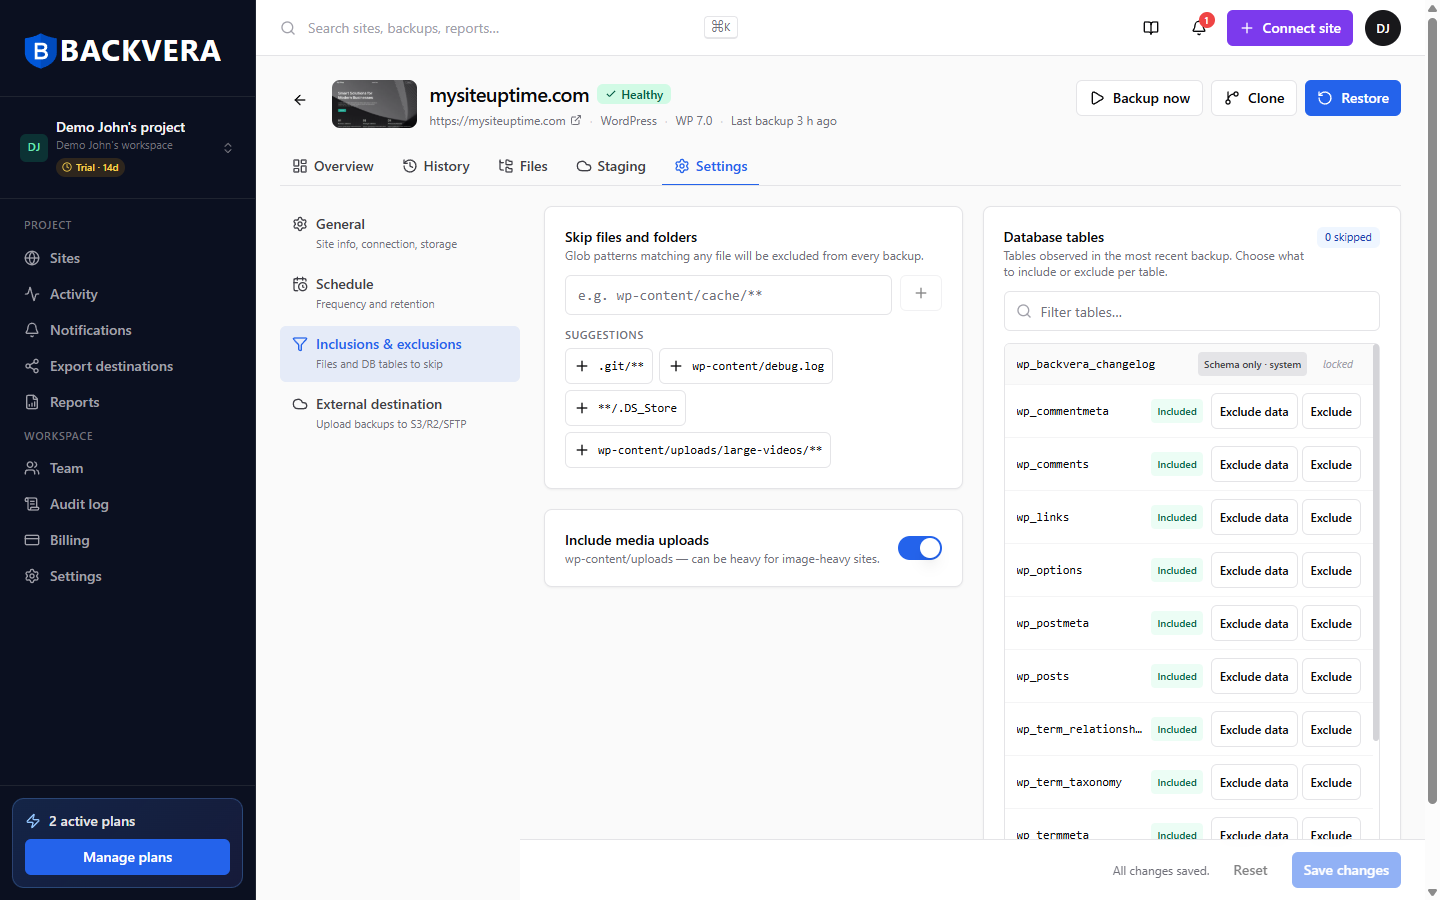Viewport: 1440px width, 900px height.
Task: Click the Notifications bell icon in sidebar
Action: coord(32,330)
